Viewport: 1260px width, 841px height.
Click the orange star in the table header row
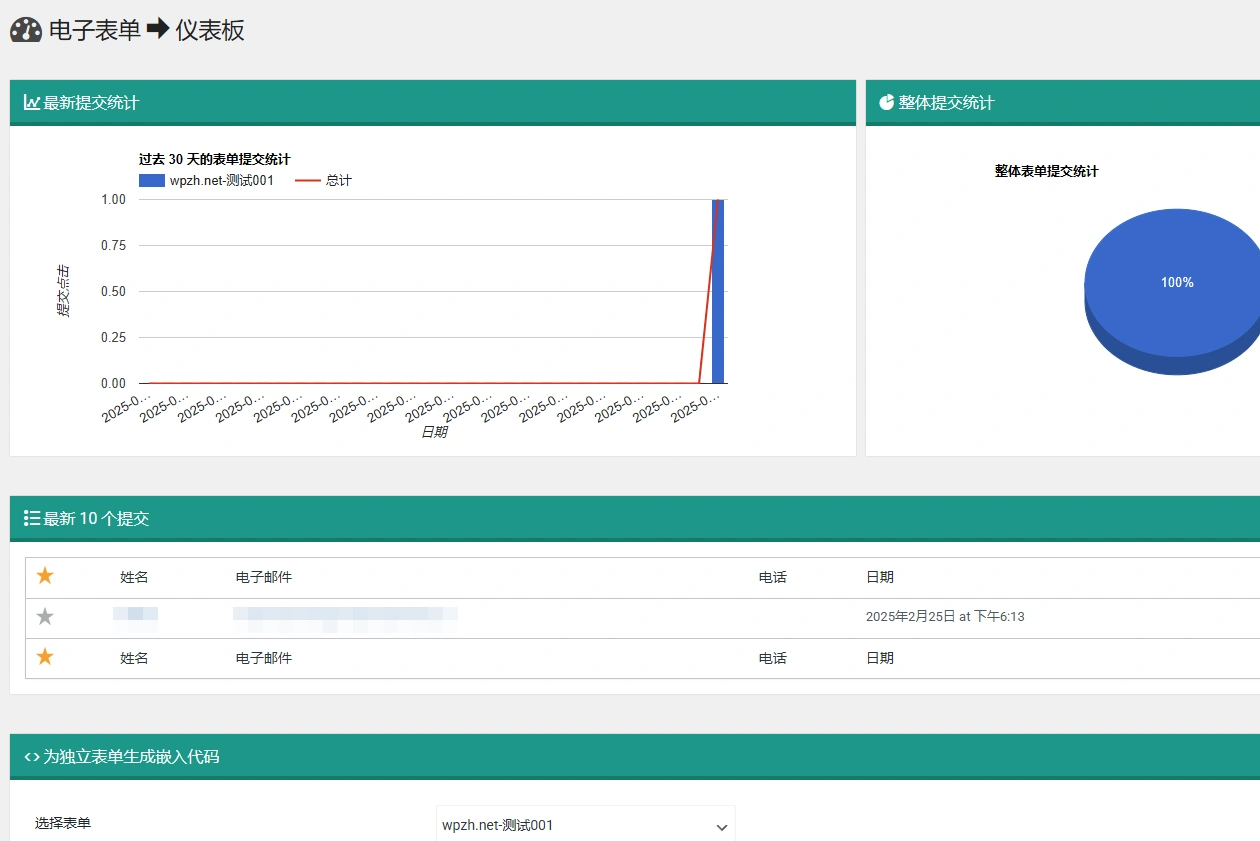(44, 577)
